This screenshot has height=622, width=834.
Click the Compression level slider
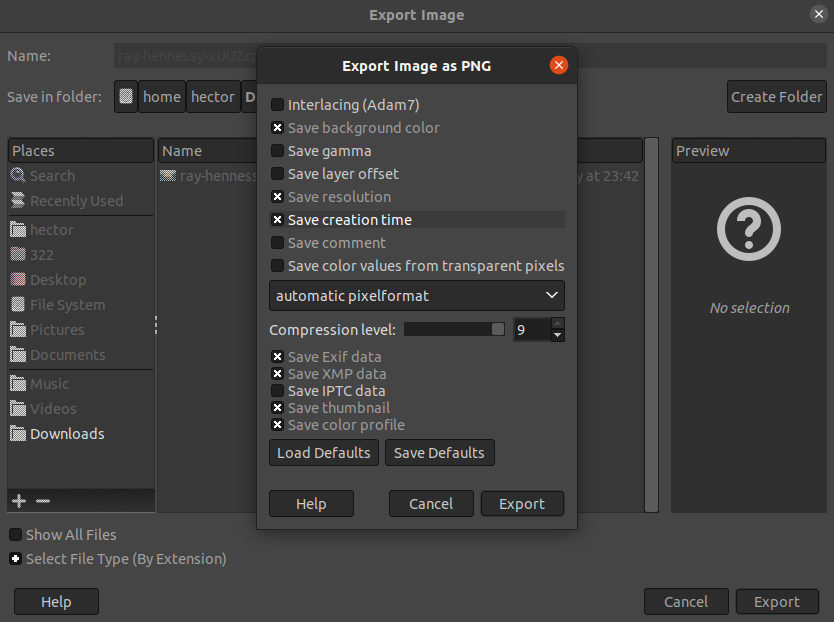point(454,330)
